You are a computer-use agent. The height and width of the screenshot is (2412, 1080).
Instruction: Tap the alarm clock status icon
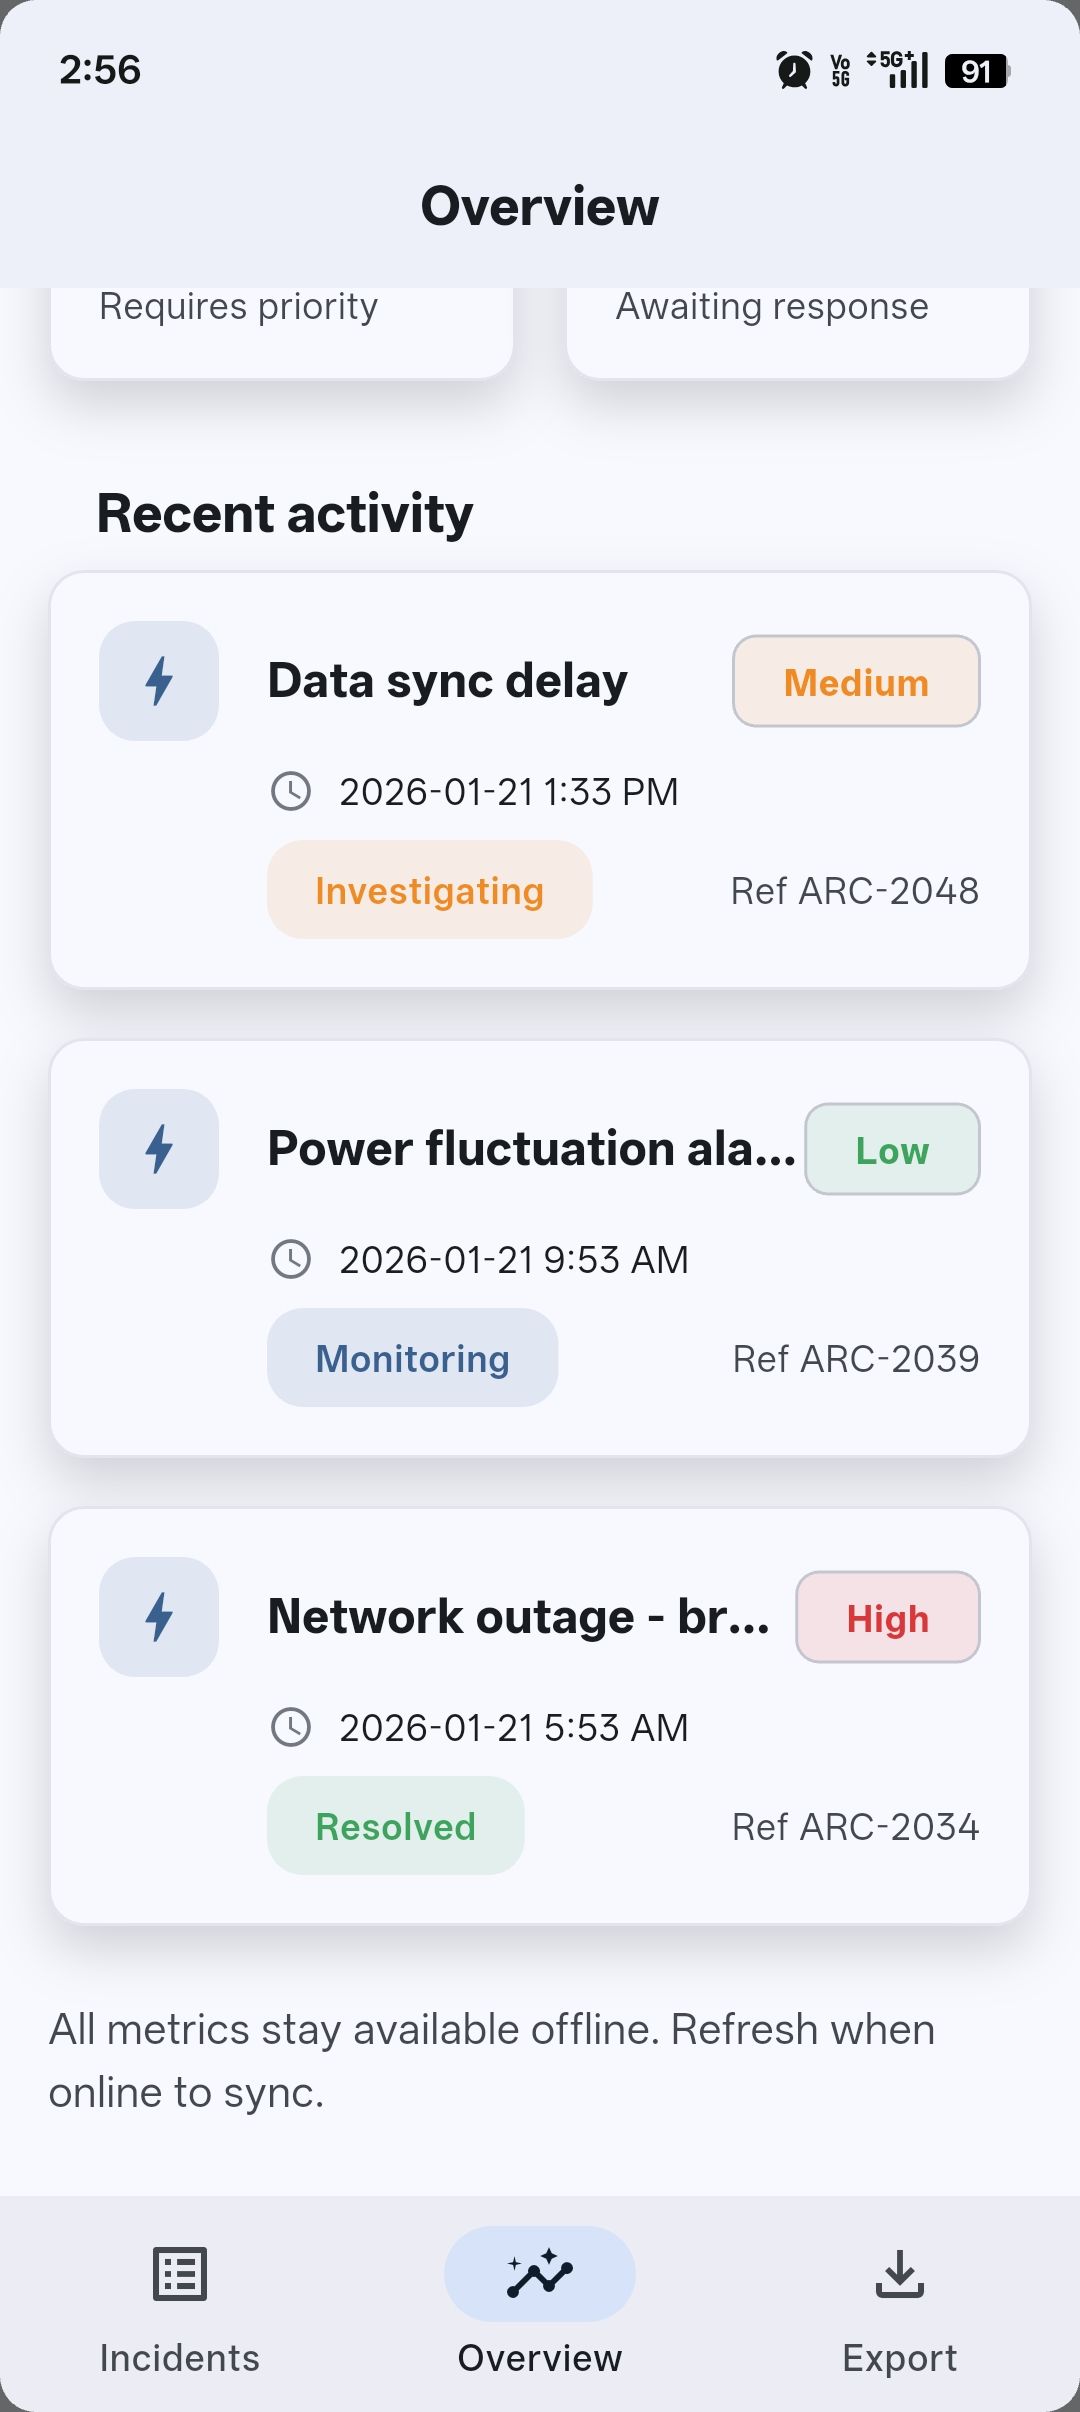(x=794, y=71)
